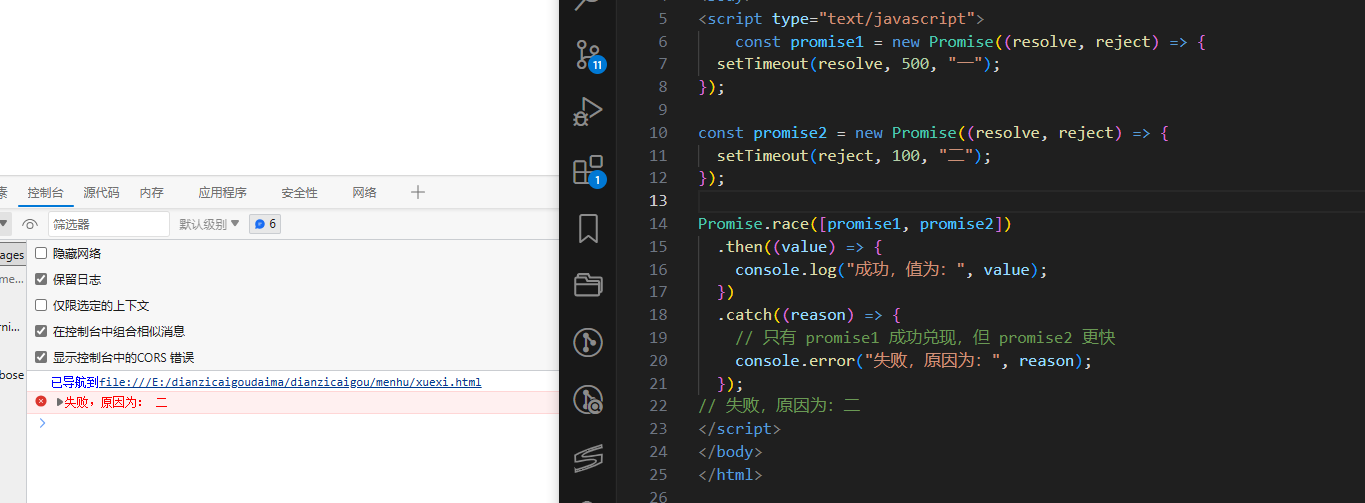Click the .then((value) call on line 15
Screen dimensions: 1365x503
[785, 247]
